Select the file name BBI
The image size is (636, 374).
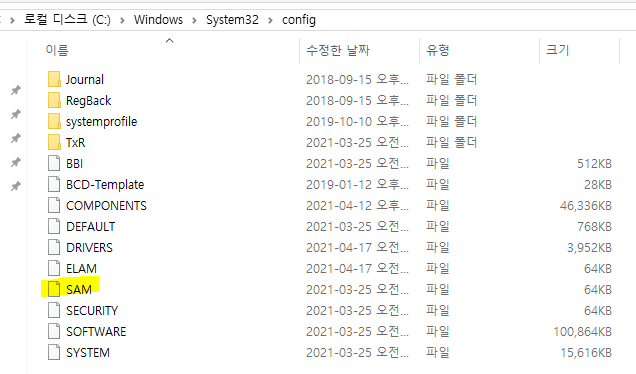pyautogui.click(x=75, y=163)
